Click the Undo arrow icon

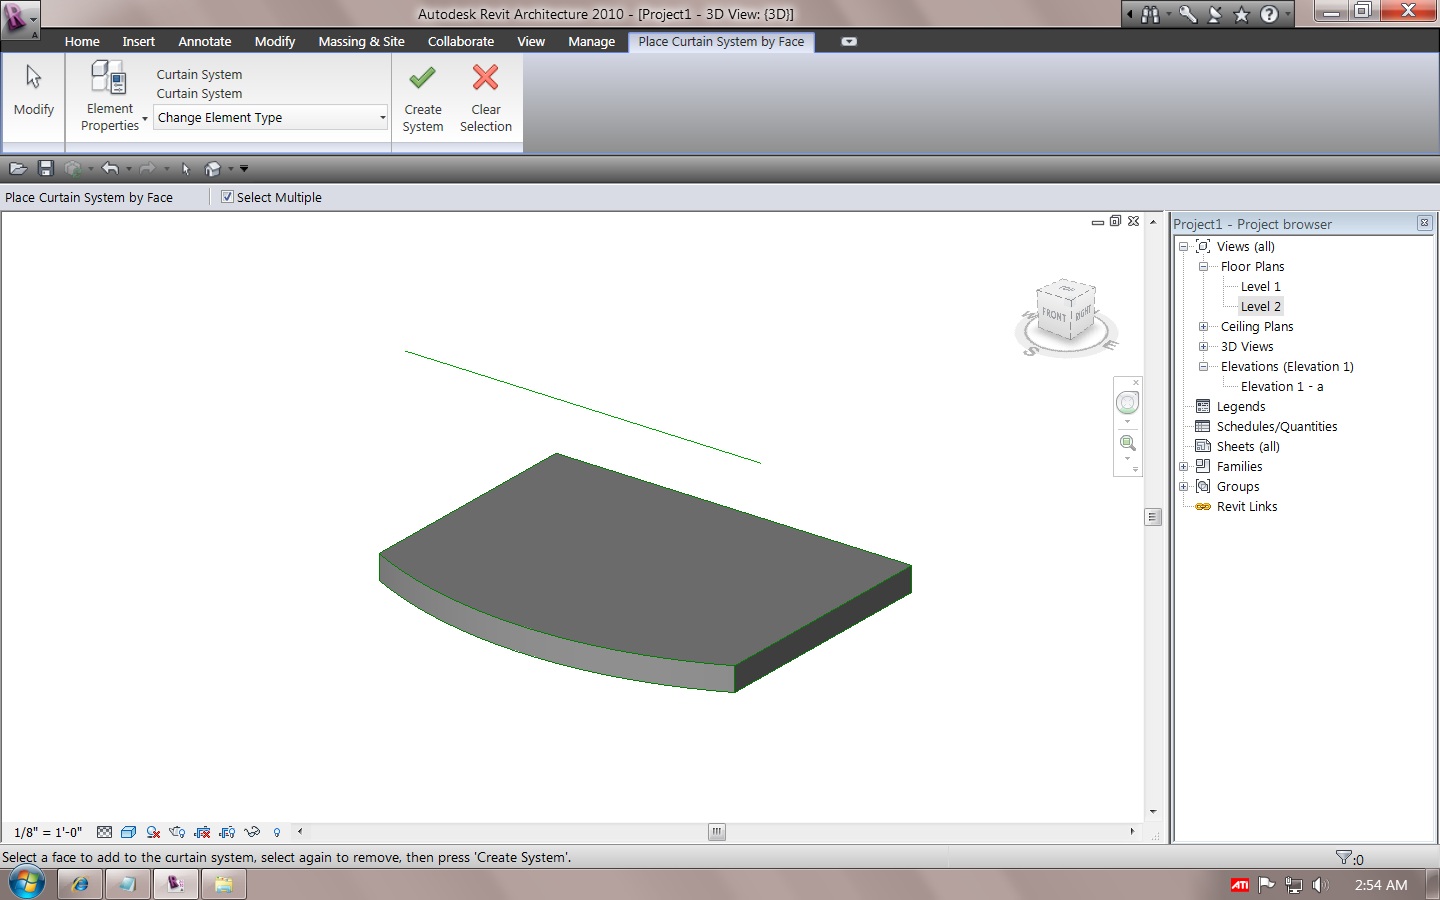(x=110, y=168)
